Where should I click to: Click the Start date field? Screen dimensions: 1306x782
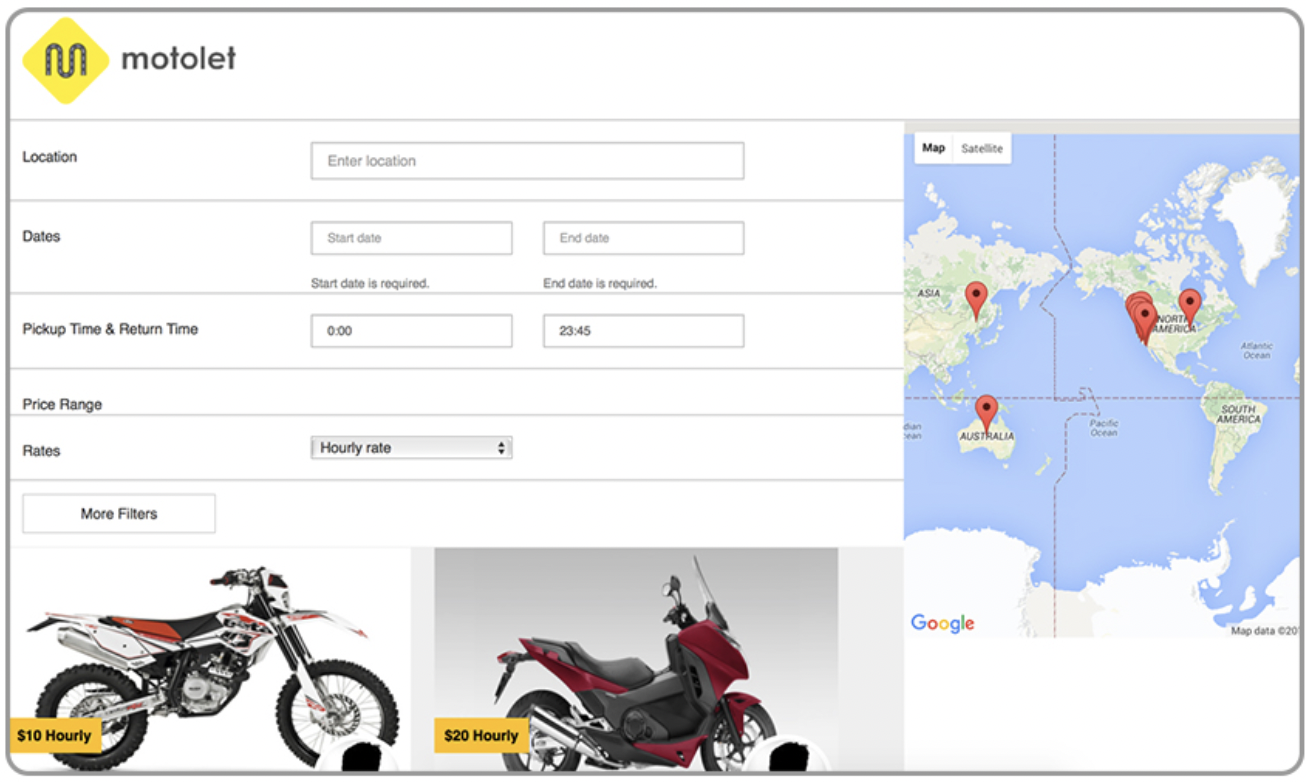[x=411, y=238]
